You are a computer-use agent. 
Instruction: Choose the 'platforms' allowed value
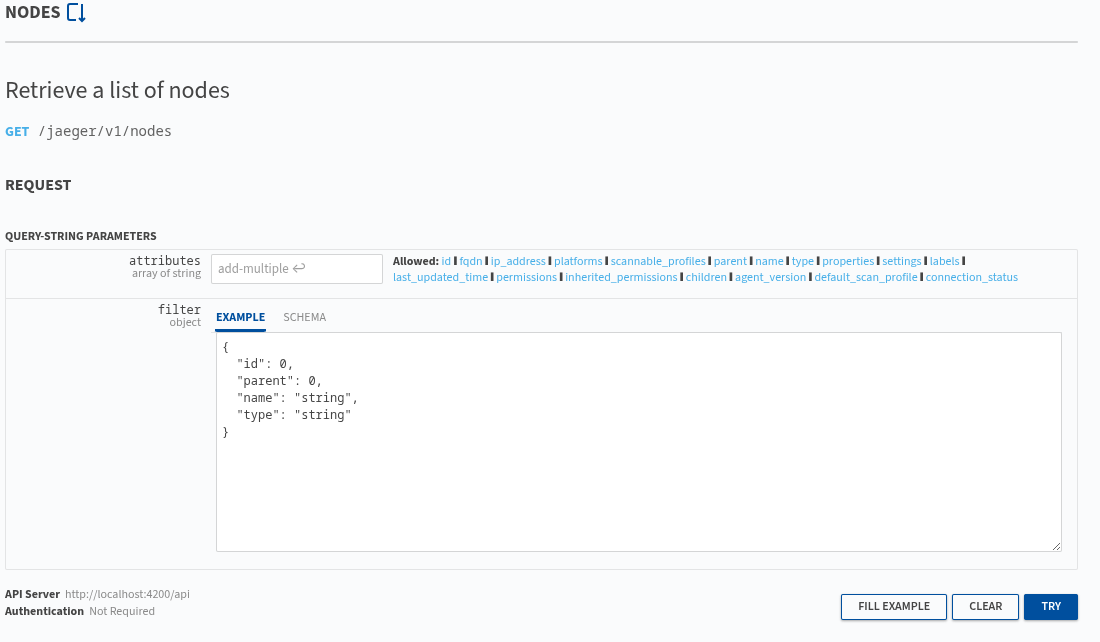pyautogui.click(x=578, y=261)
